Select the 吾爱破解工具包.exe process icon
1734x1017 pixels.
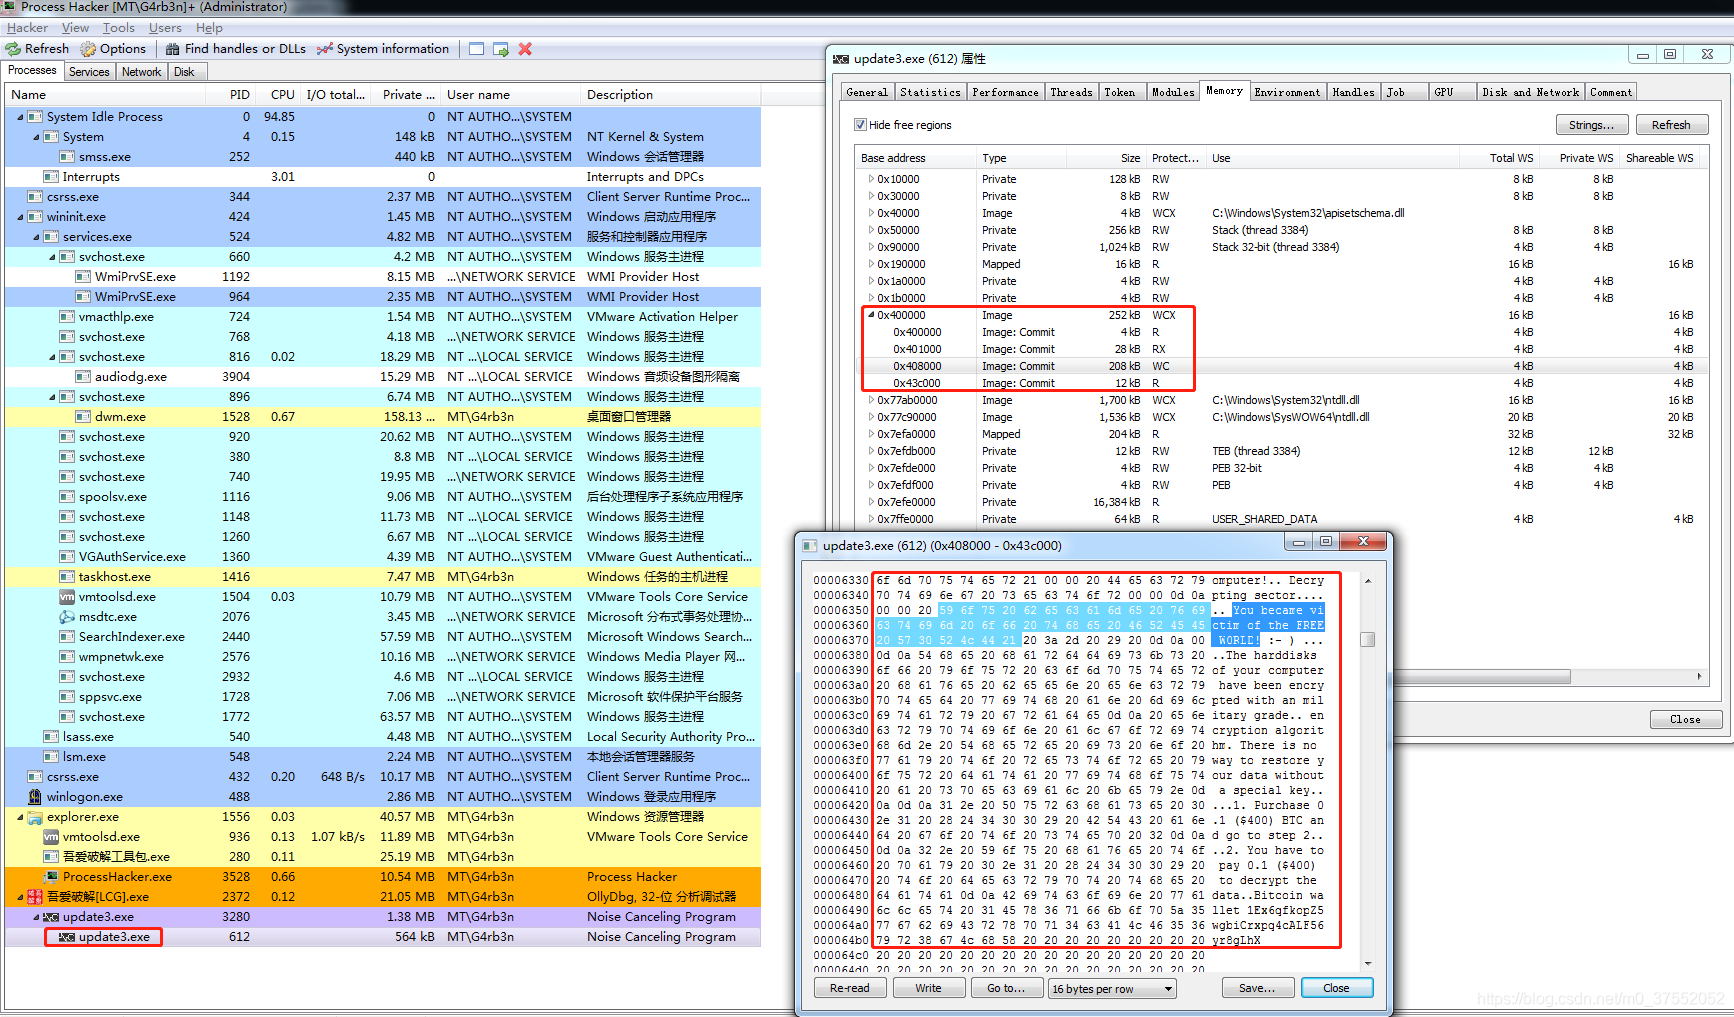(51, 857)
